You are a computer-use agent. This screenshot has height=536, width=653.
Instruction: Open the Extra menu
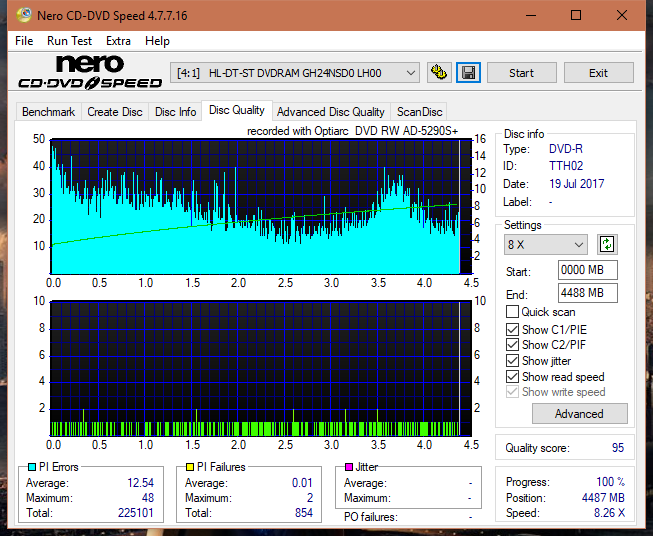click(x=118, y=41)
